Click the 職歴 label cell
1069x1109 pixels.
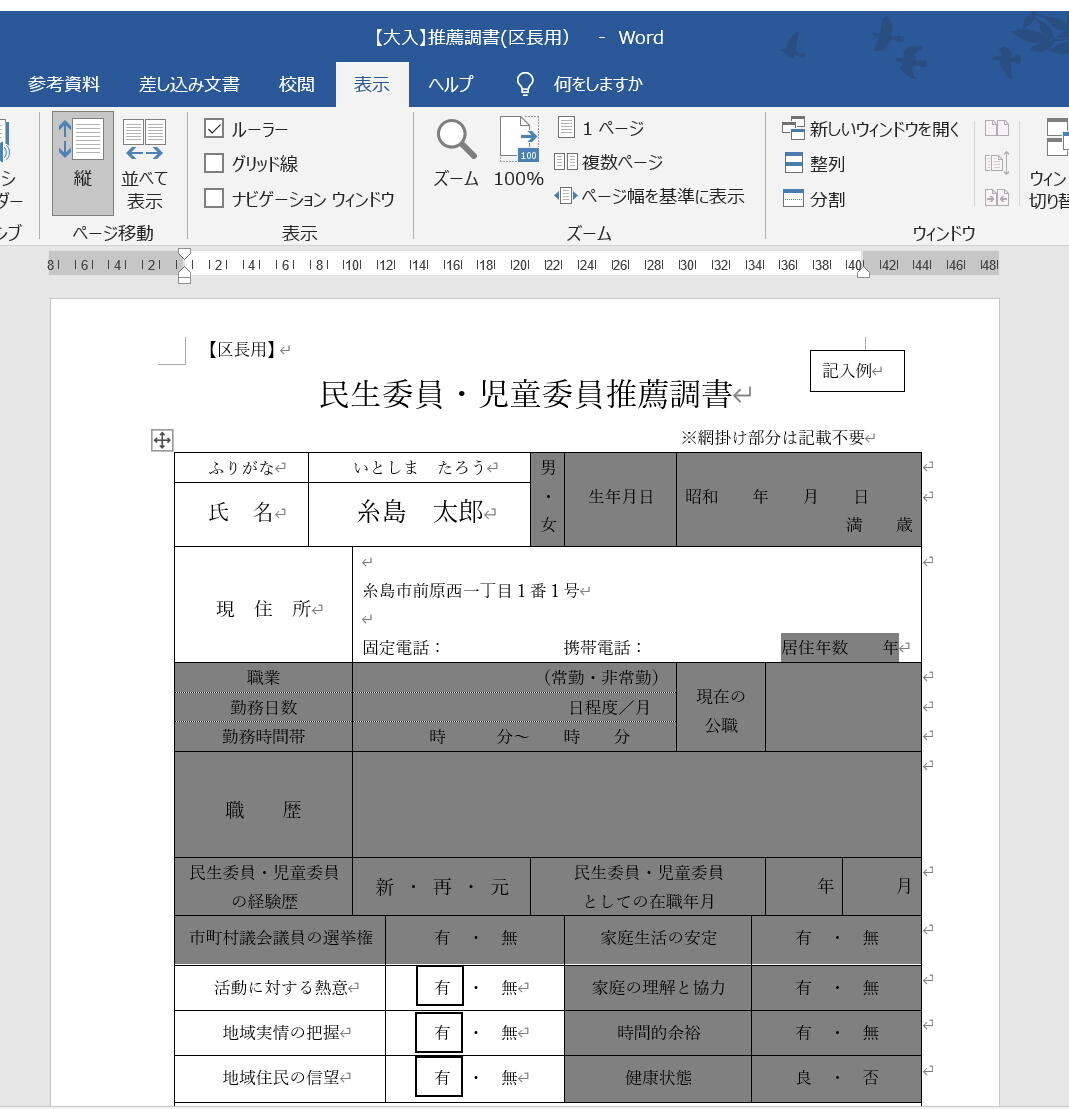263,805
